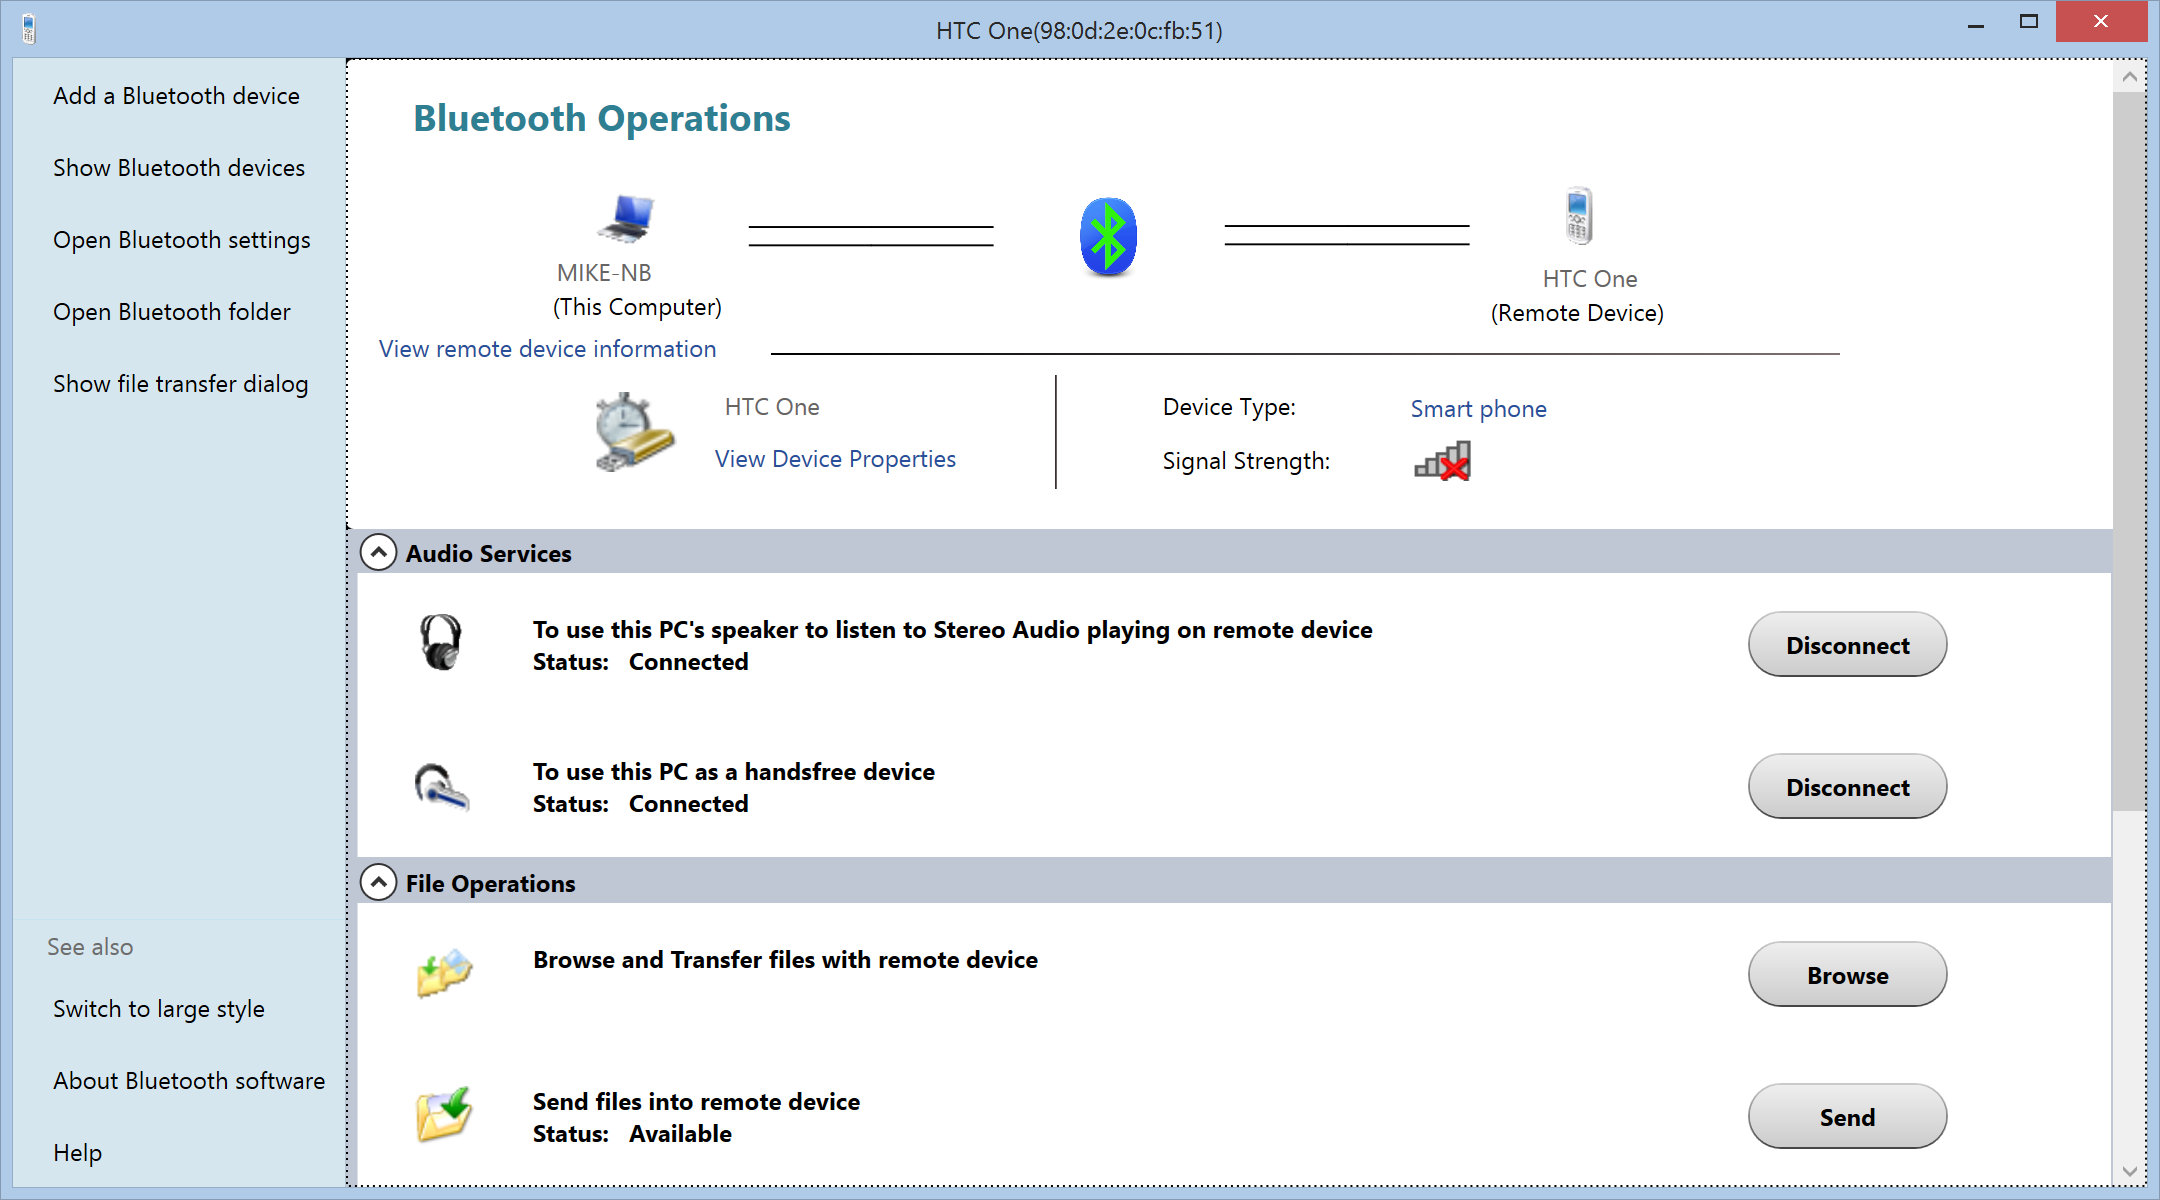Click the MIKE-NB laptop computer icon
Viewport: 2160px width, 1200px height.
click(626, 218)
